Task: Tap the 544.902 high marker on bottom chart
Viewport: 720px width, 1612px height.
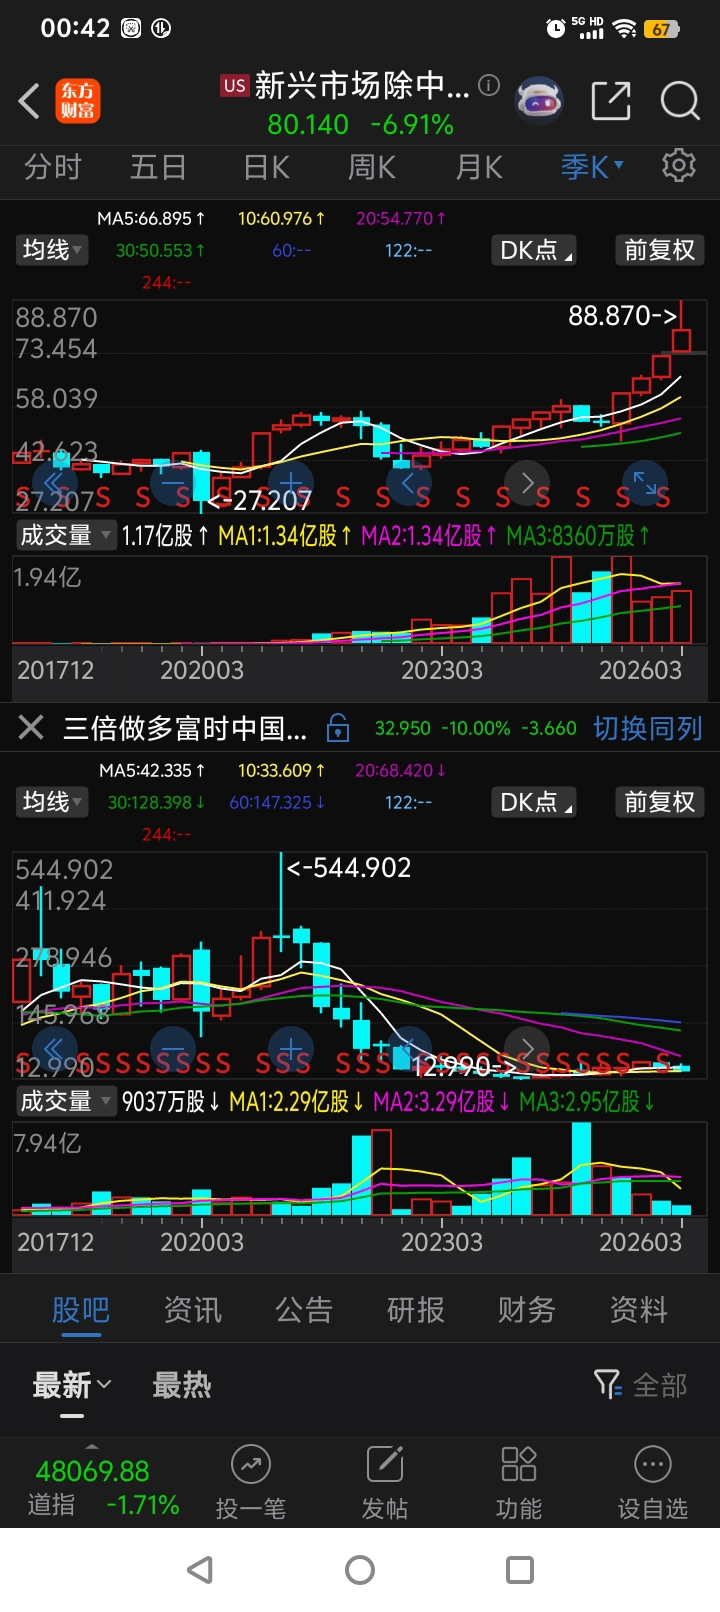Action: pos(349,867)
